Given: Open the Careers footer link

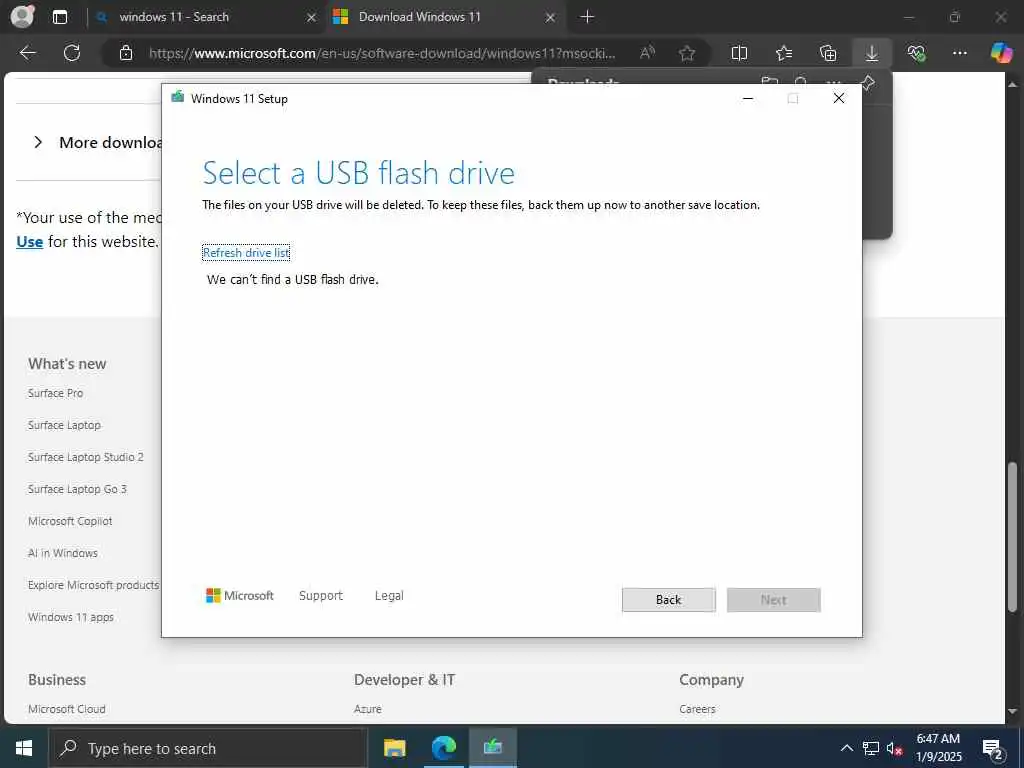Looking at the screenshot, I should pos(697,709).
